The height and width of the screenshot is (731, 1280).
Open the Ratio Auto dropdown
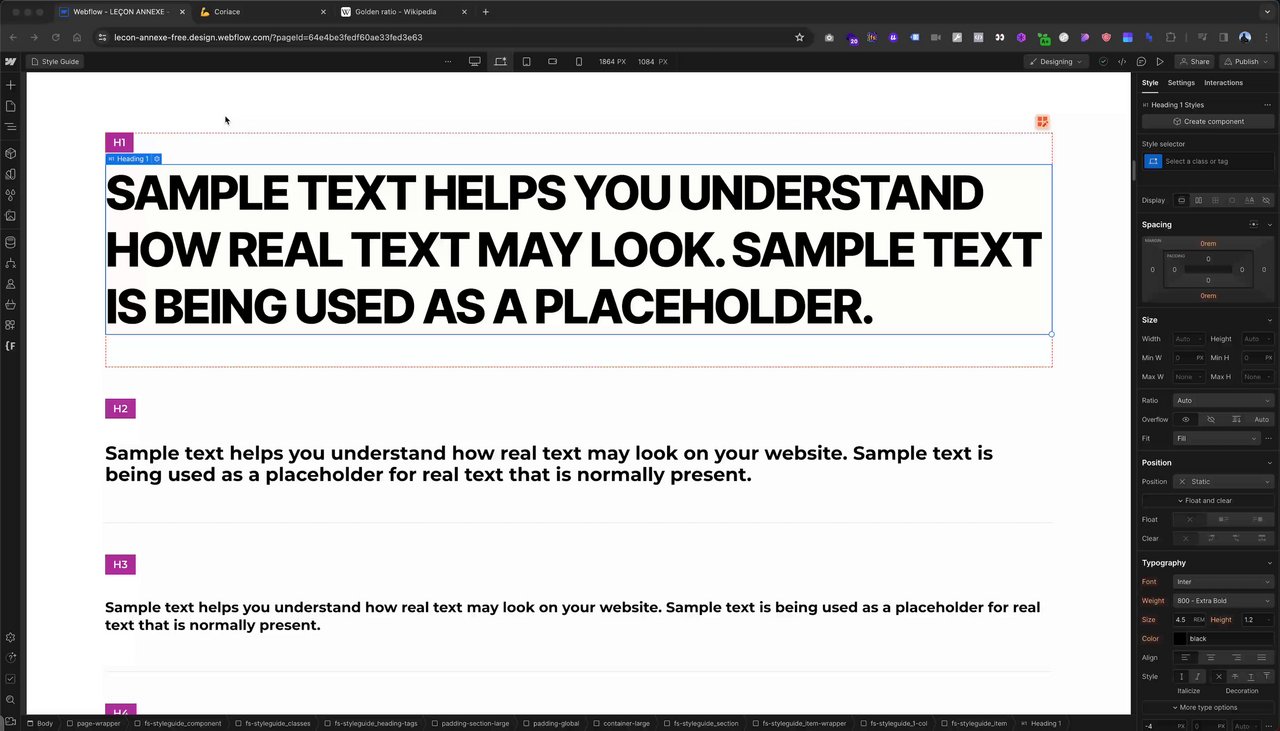[1224, 400]
